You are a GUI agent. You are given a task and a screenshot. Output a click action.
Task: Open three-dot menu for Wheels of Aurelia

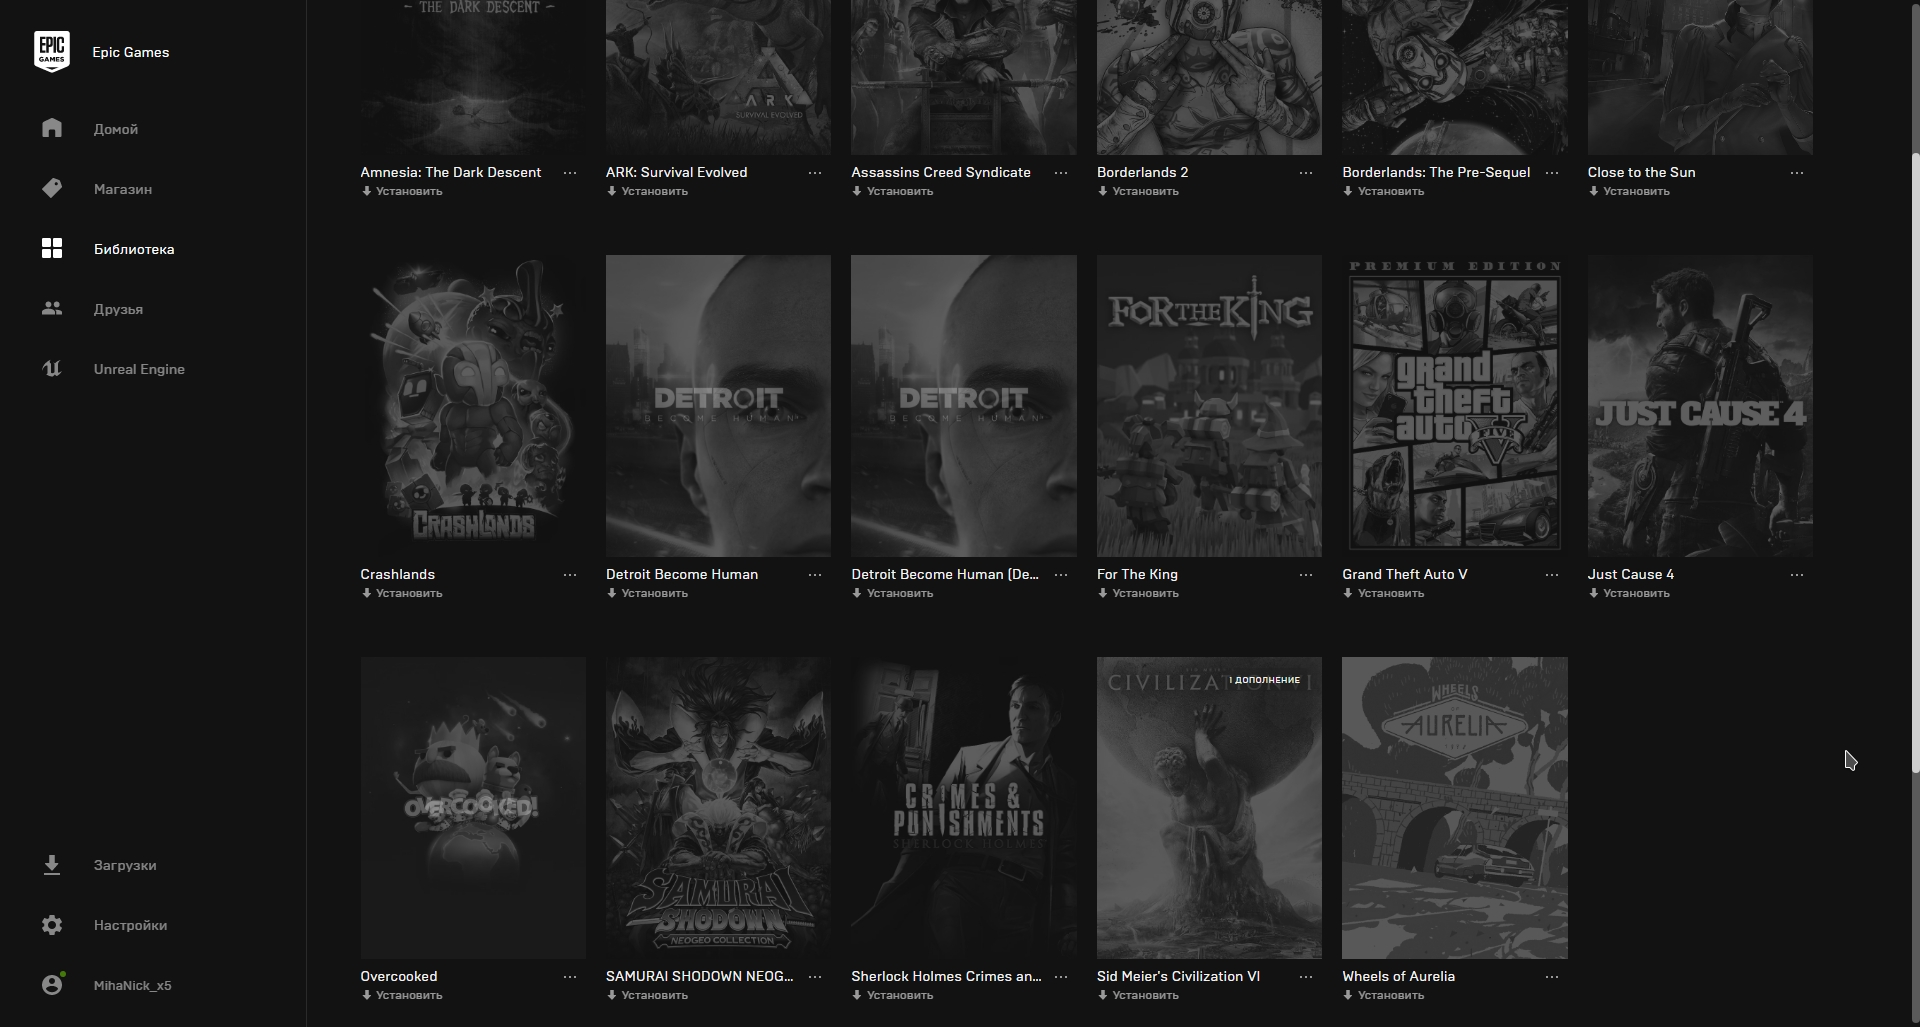1552,977
